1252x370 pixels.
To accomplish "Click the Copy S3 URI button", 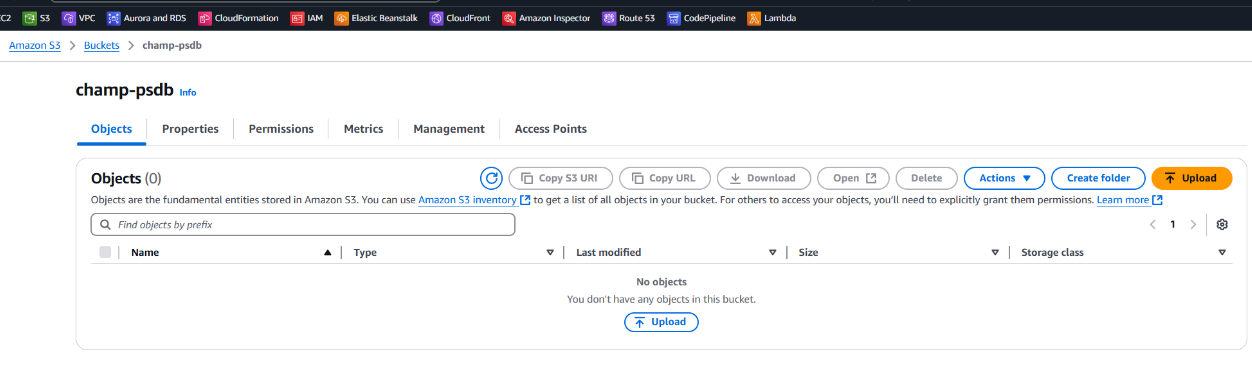I will [560, 178].
